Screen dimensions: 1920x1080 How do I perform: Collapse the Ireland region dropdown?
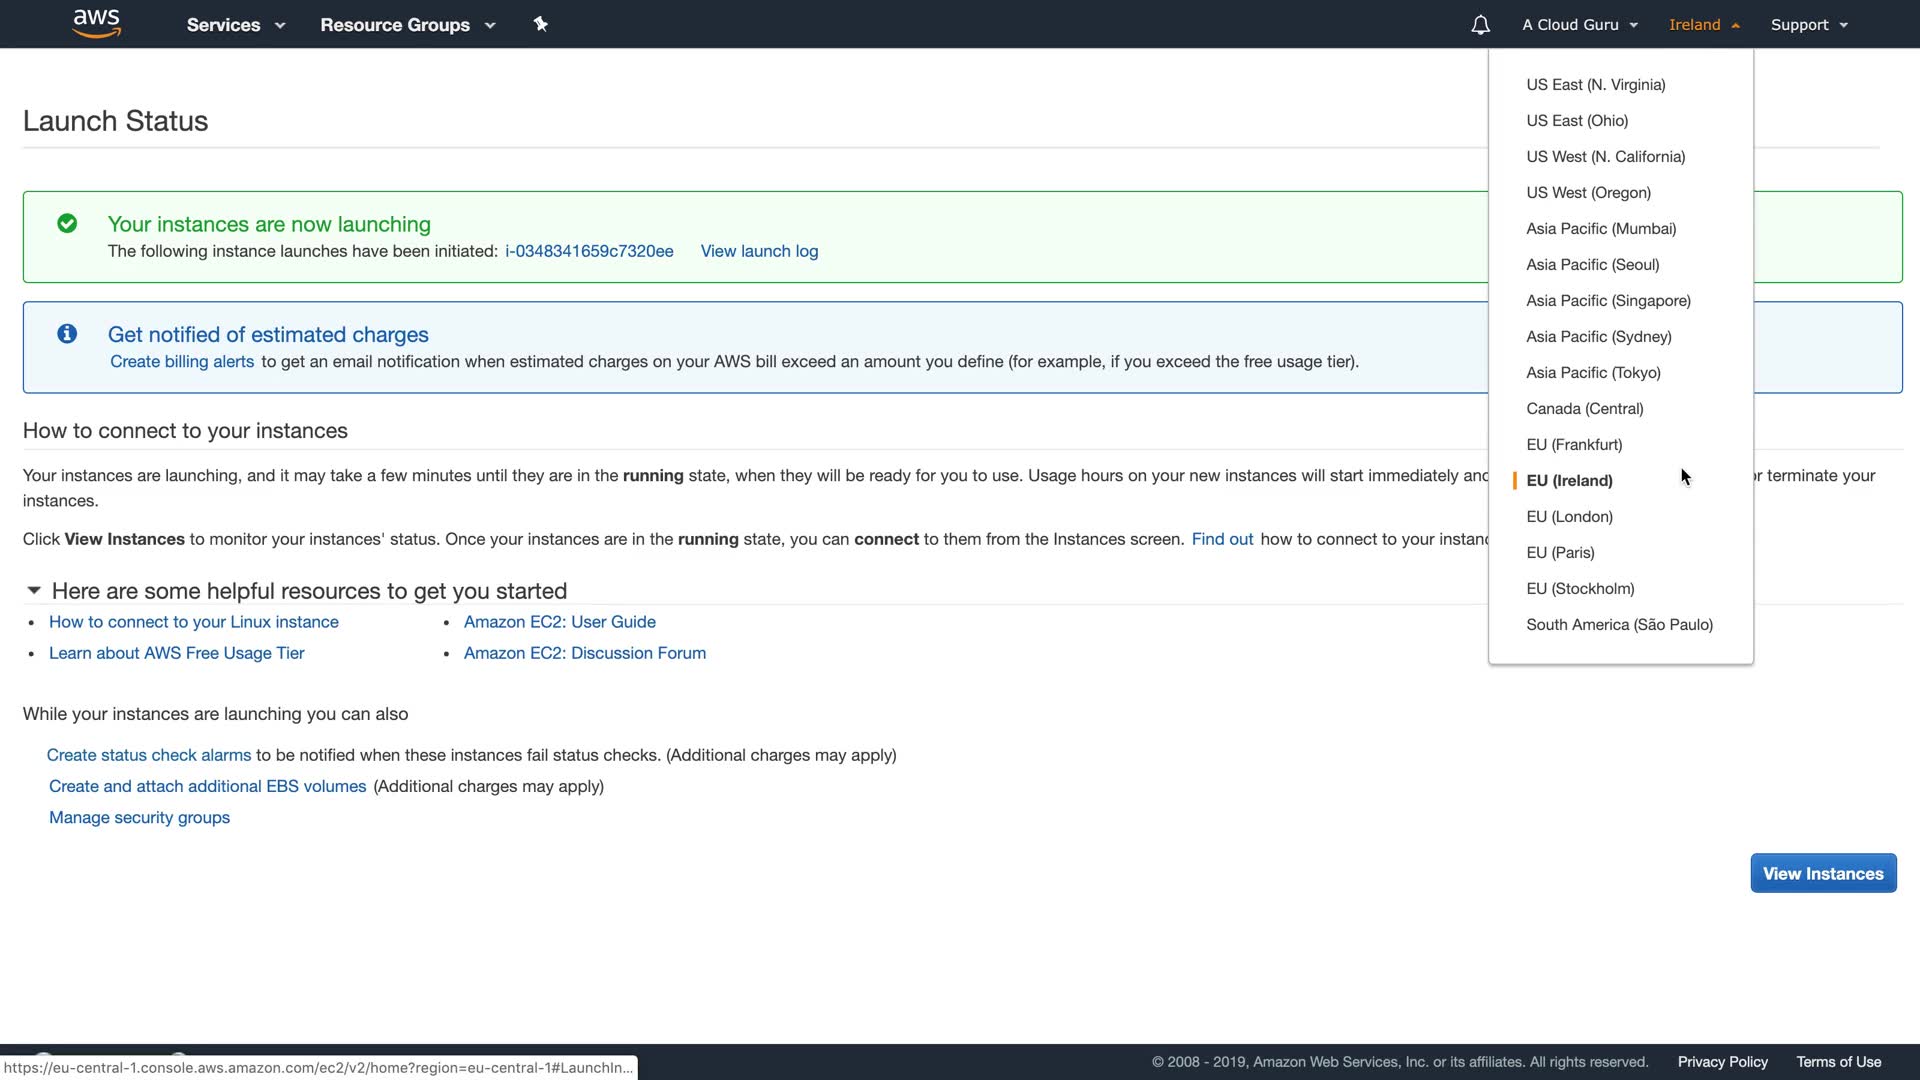point(1704,25)
